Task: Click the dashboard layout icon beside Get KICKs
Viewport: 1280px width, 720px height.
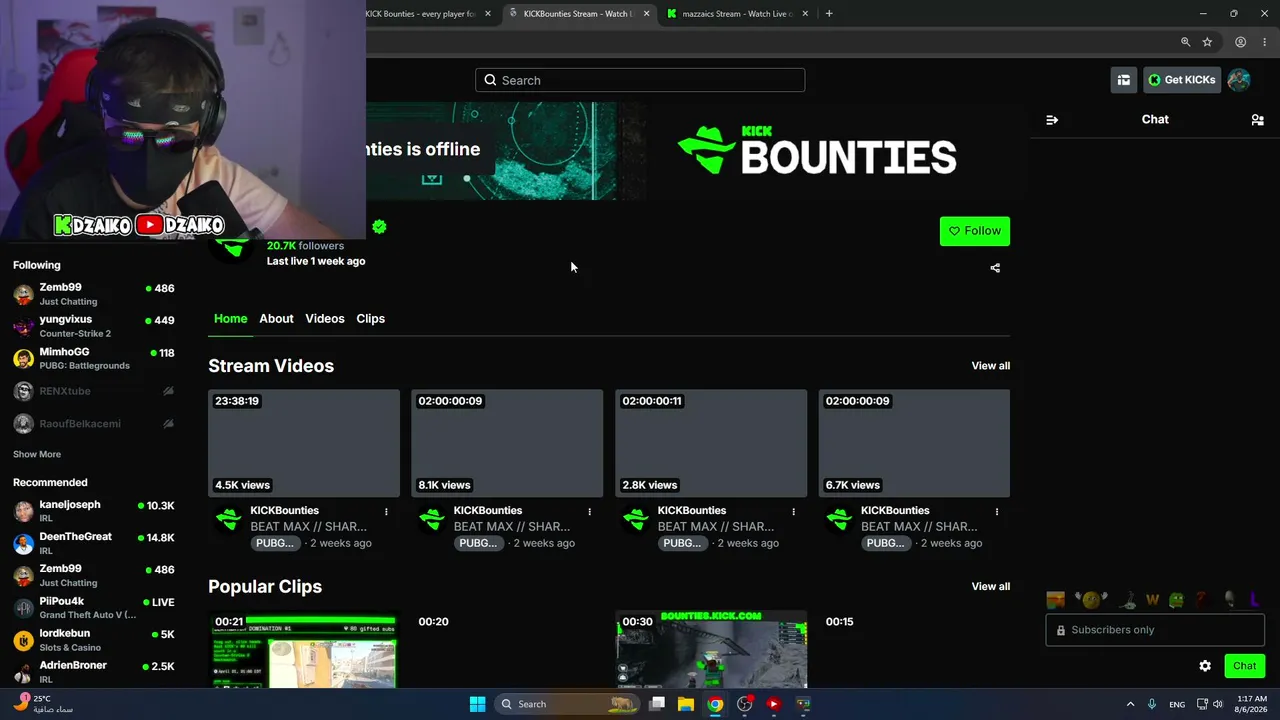Action: [x=1124, y=80]
